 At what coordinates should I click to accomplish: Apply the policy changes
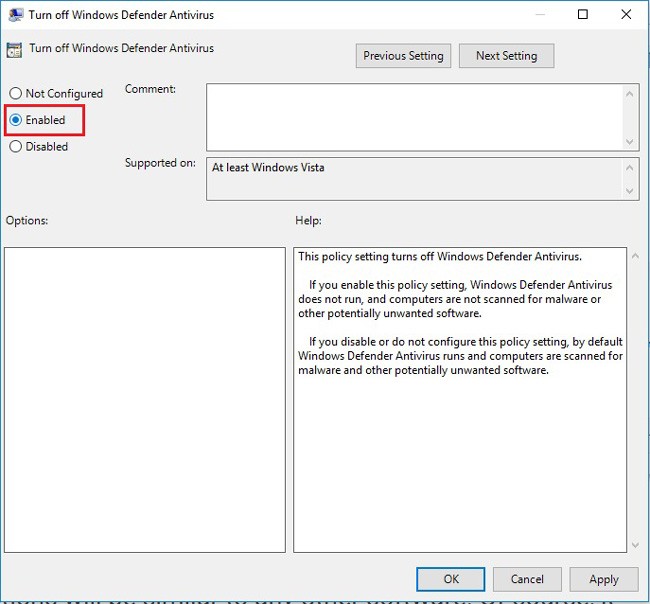pyautogui.click(x=604, y=579)
